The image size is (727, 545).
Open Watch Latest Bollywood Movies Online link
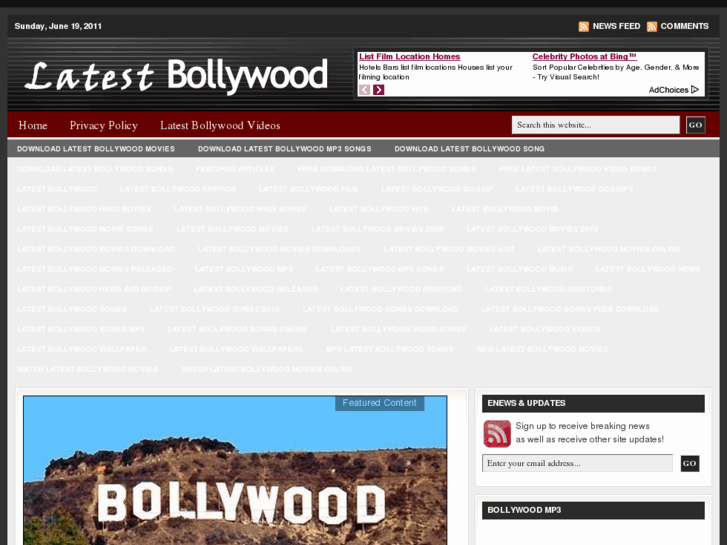267,369
